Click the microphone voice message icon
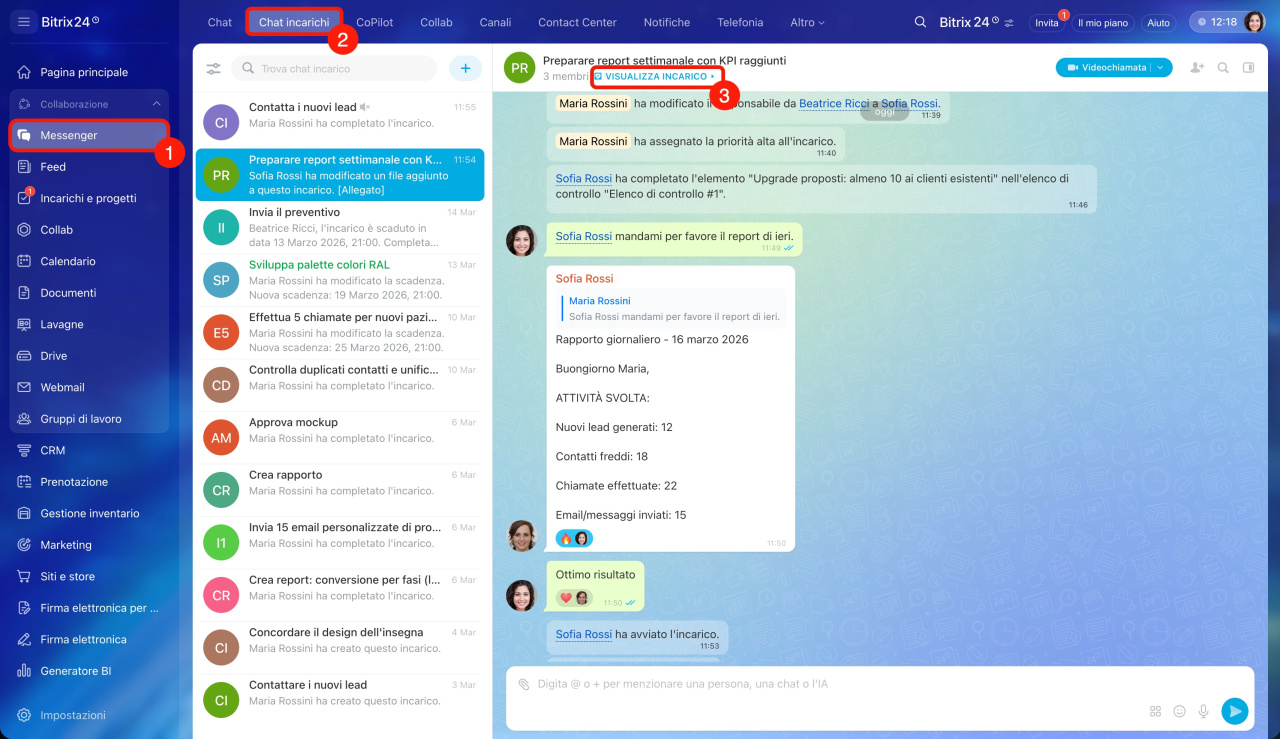 tap(1203, 711)
